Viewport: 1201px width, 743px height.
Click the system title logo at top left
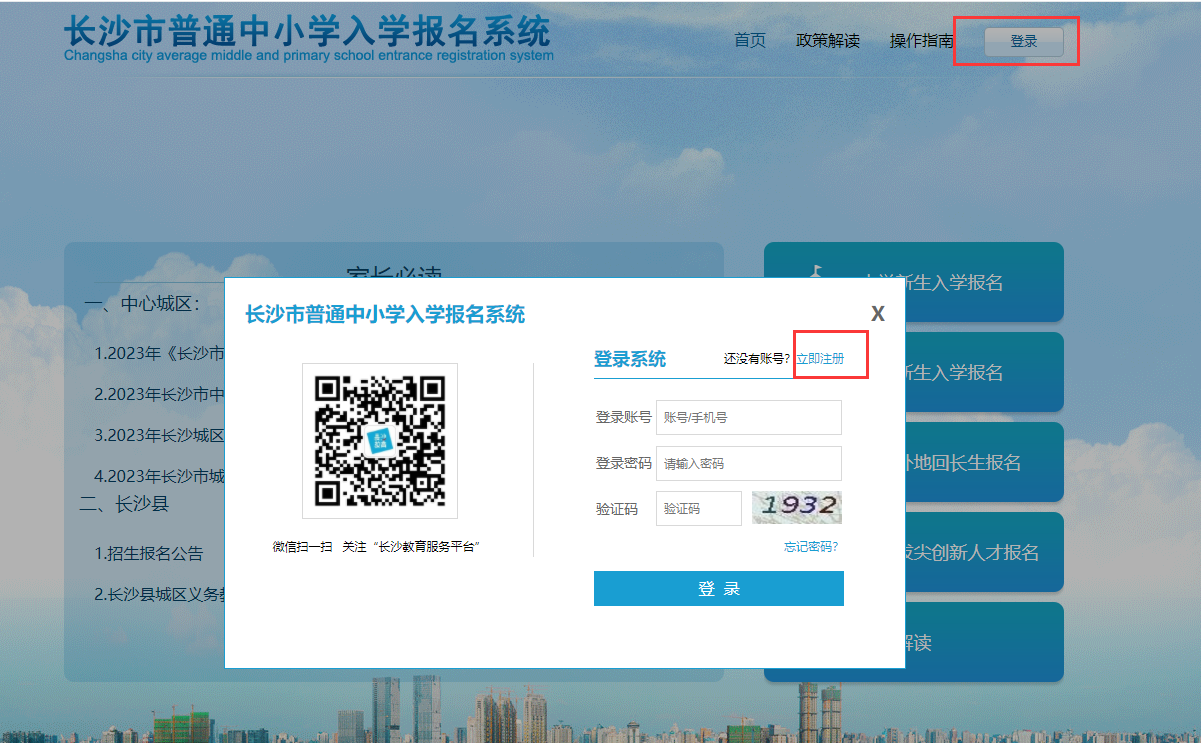click(307, 38)
